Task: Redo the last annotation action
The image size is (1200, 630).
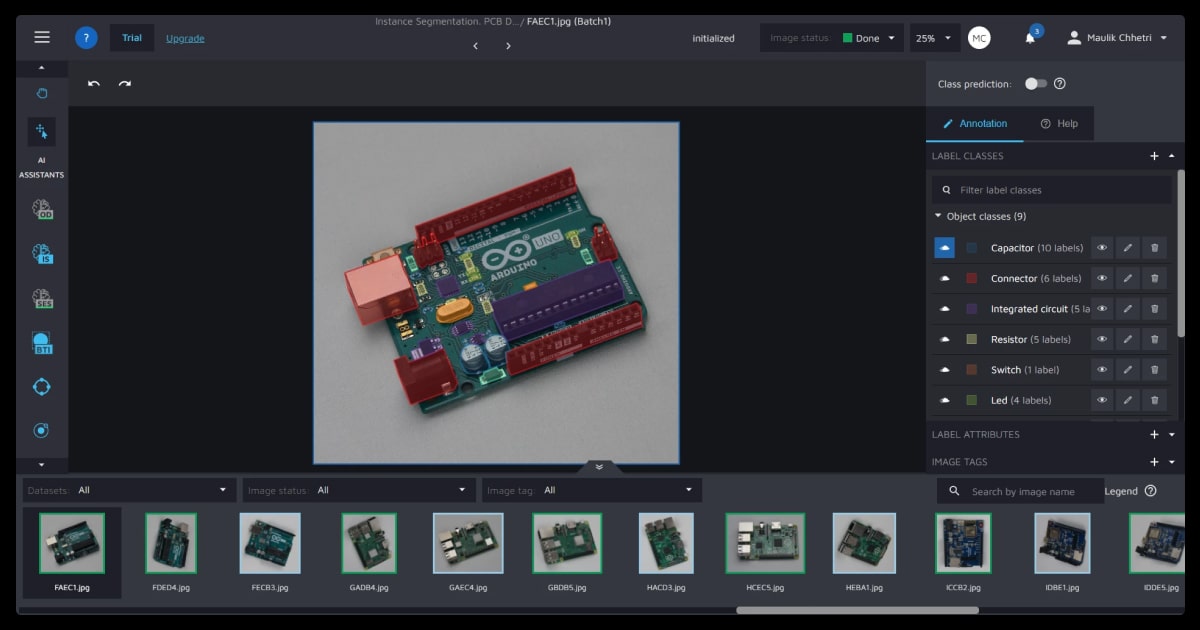Action: click(125, 84)
